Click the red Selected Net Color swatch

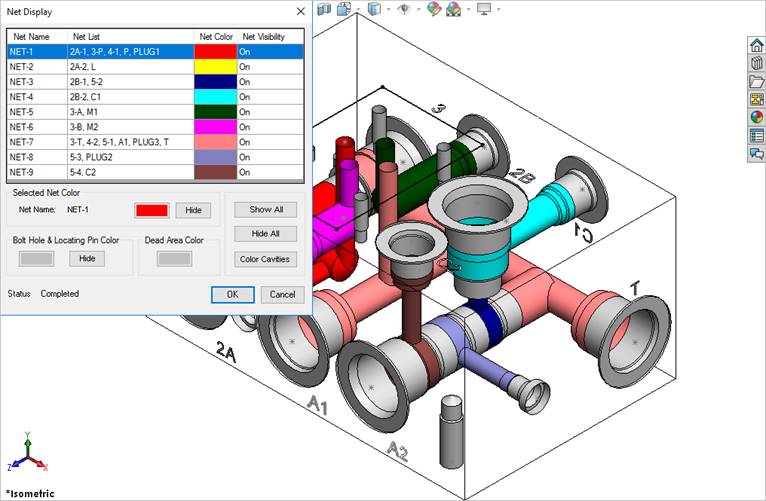(x=151, y=210)
